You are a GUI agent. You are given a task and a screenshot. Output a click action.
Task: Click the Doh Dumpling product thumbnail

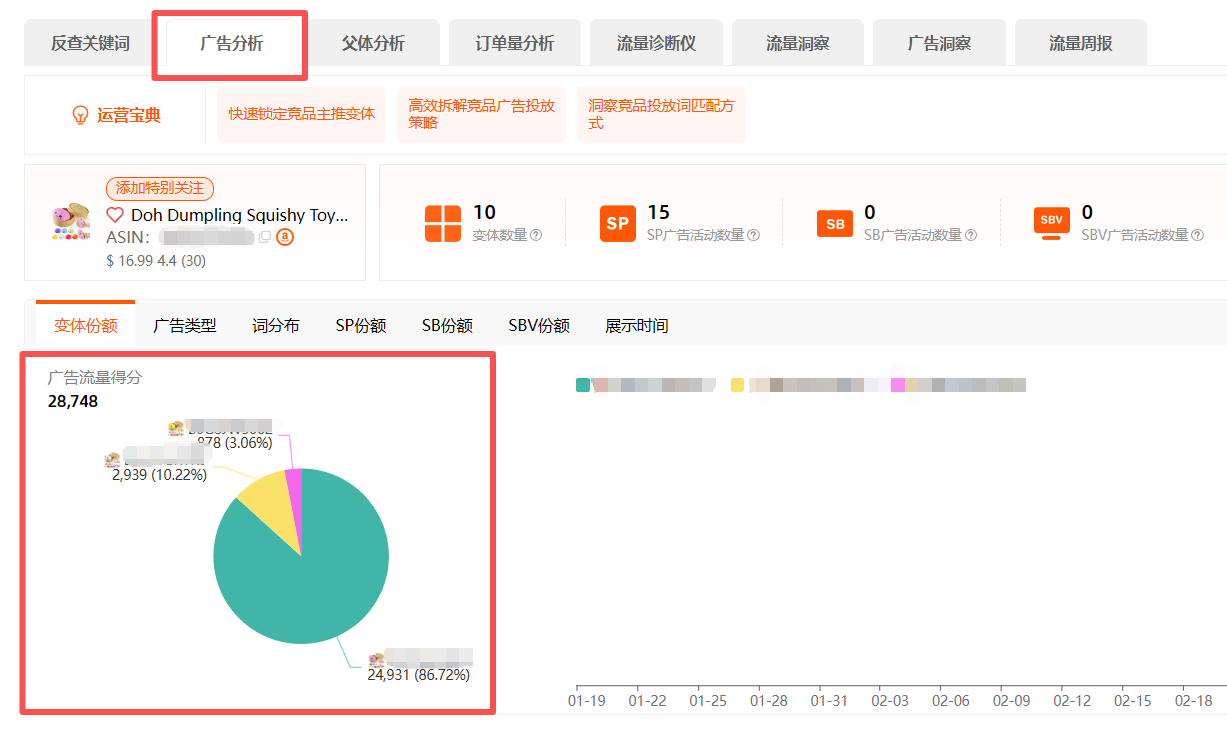(71, 221)
